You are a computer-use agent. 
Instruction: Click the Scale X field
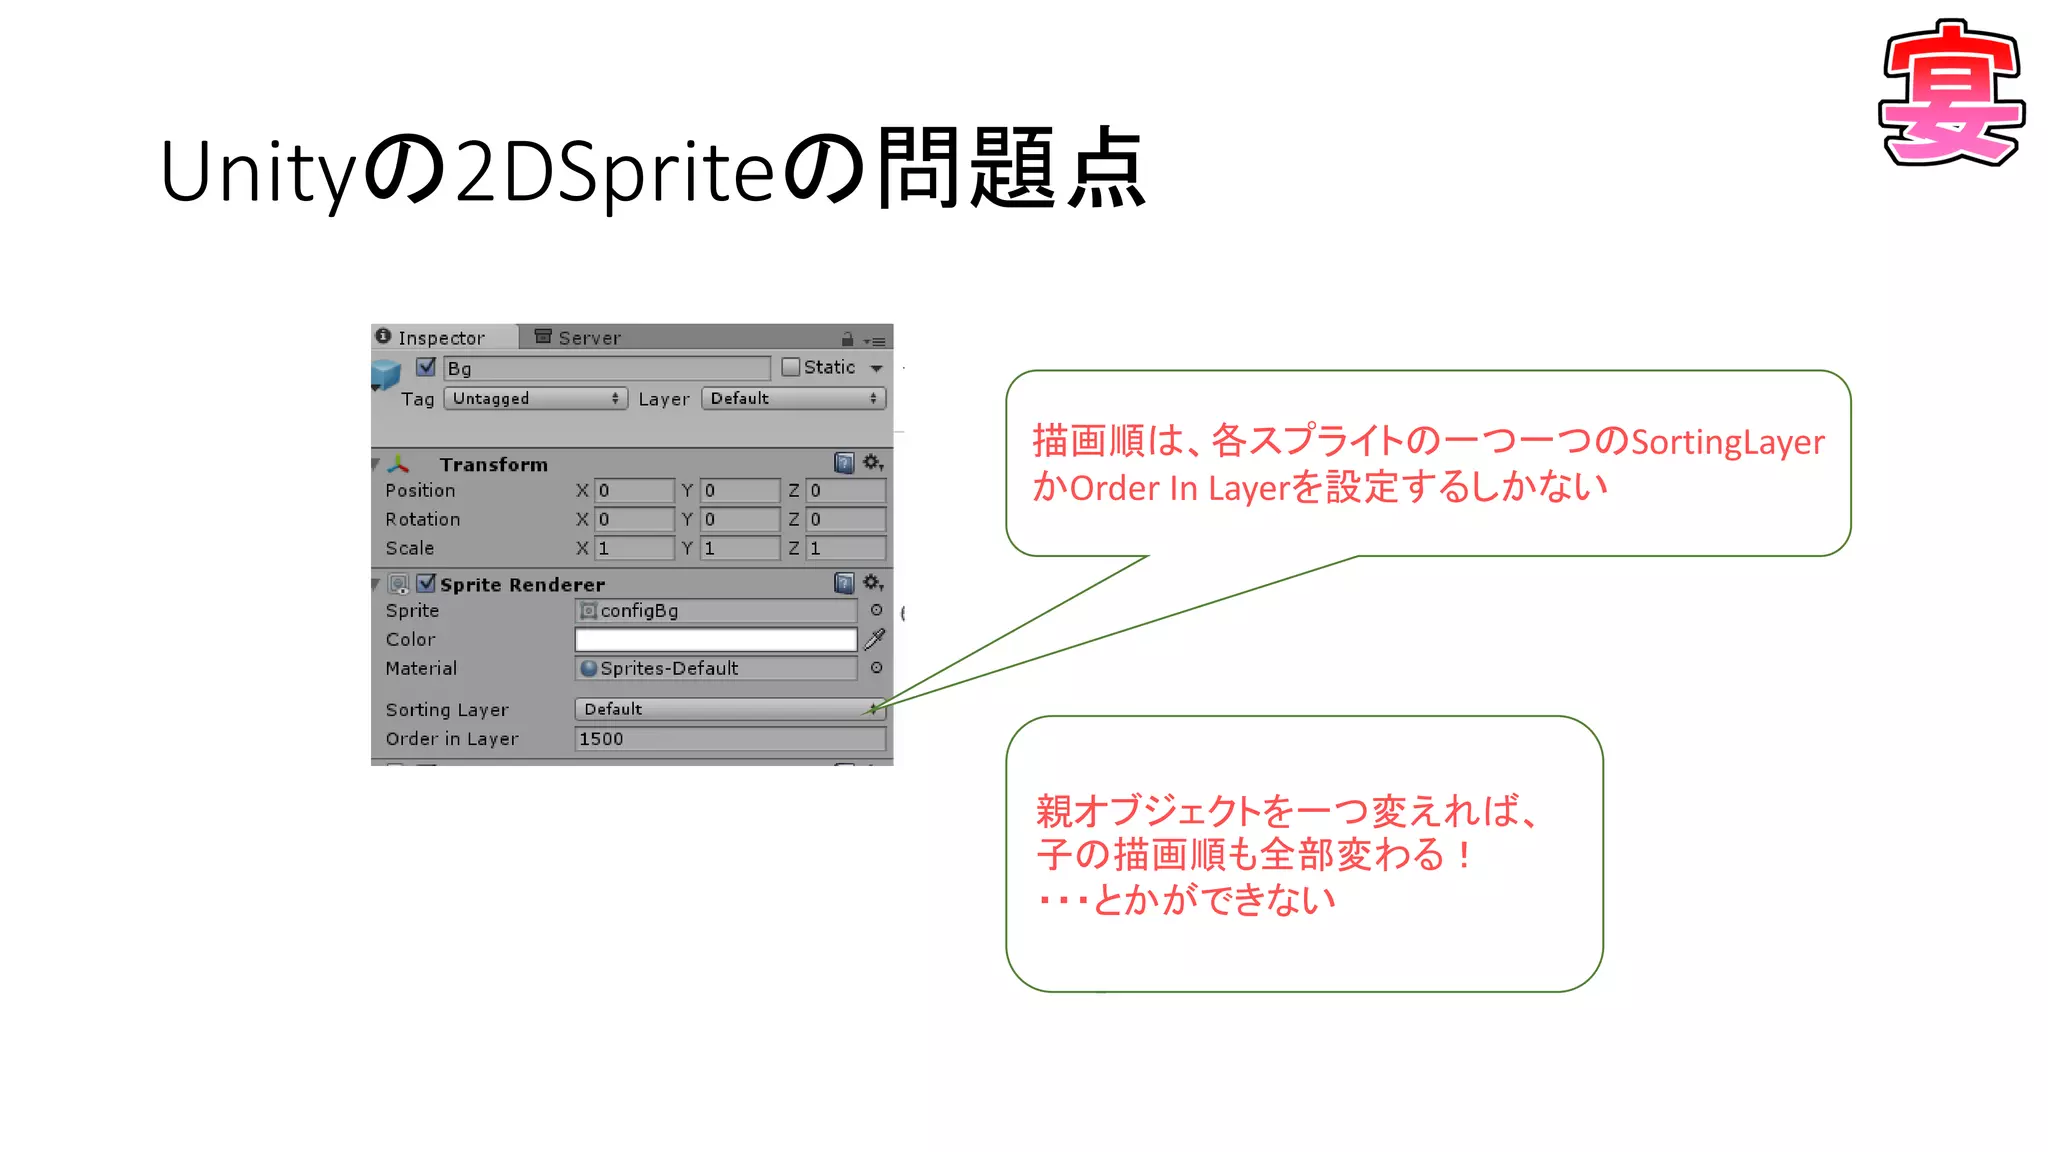(x=634, y=548)
